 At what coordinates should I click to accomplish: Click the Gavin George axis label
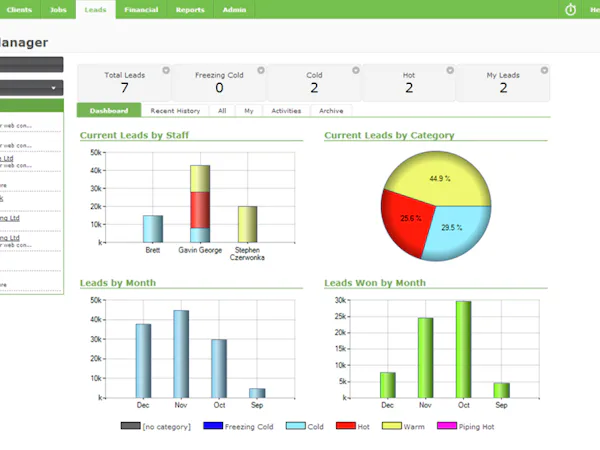(x=200, y=250)
